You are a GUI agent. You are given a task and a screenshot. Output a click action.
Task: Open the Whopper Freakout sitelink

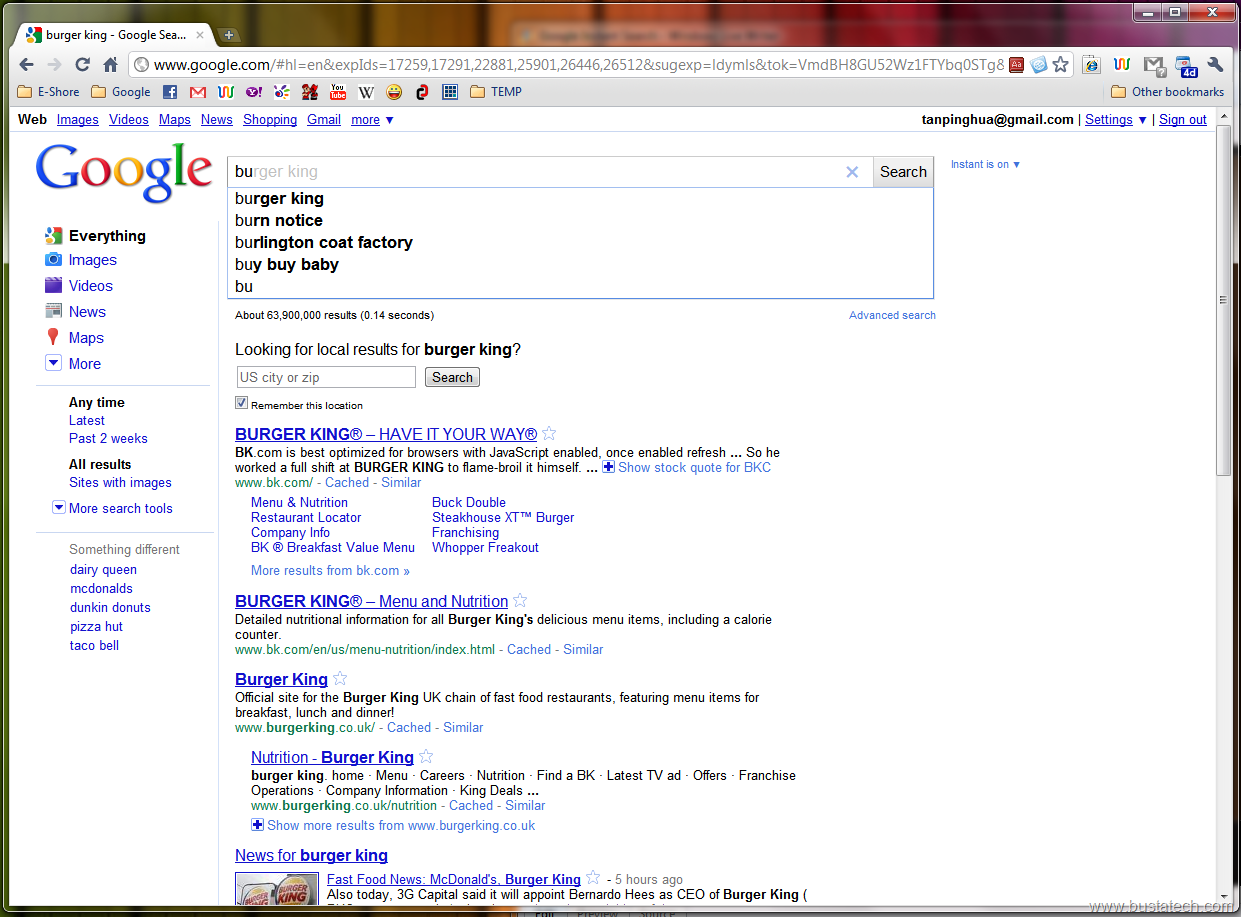point(485,548)
